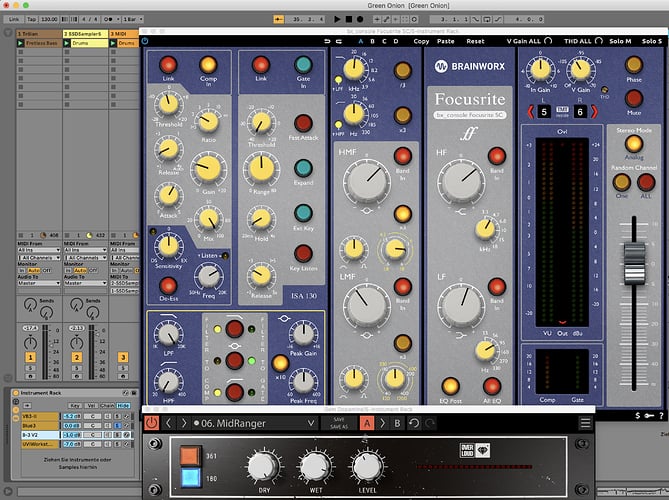Click Reset in the bx_console toolbar
This screenshot has width=669, height=500.
pyautogui.click(x=475, y=41)
